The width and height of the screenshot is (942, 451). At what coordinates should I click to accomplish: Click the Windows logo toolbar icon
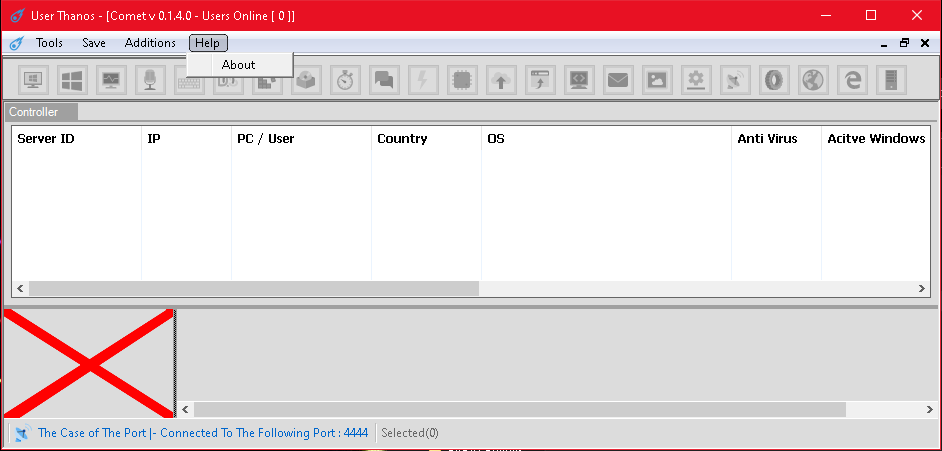[x=72, y=80]
